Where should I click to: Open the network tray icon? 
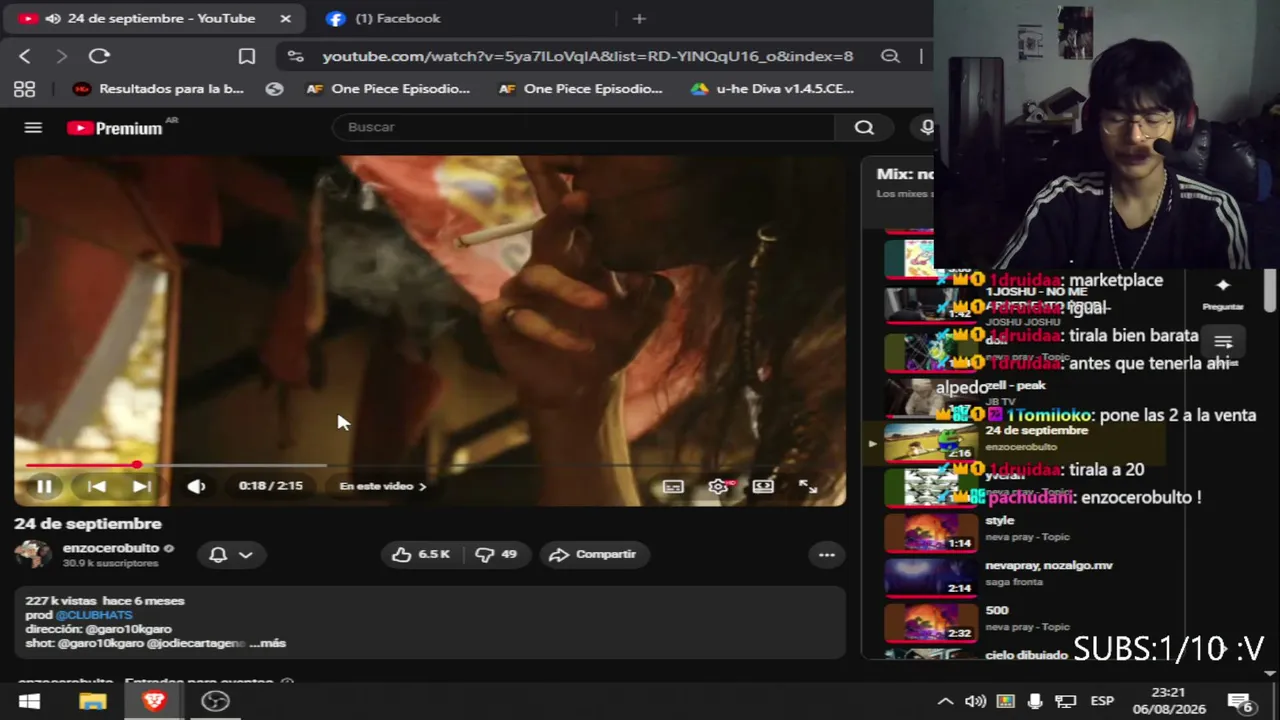pos(1066,701)
